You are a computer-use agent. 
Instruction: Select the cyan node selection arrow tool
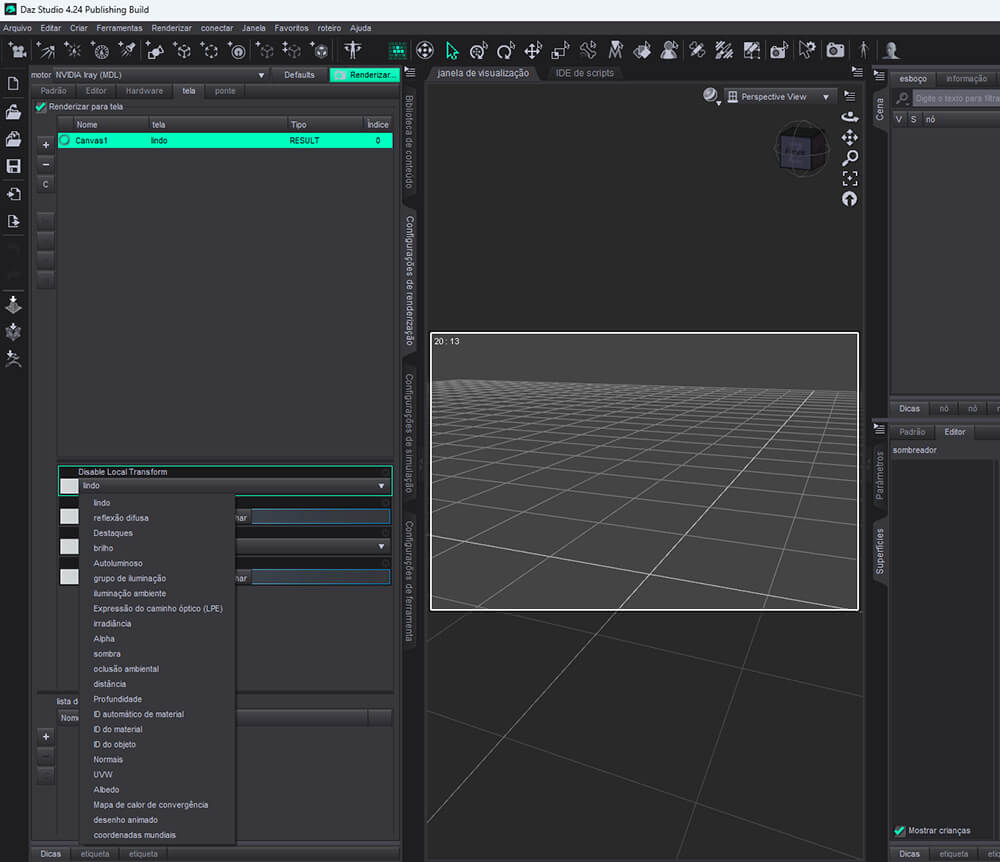pyautogui.click(x=452, y=50)
